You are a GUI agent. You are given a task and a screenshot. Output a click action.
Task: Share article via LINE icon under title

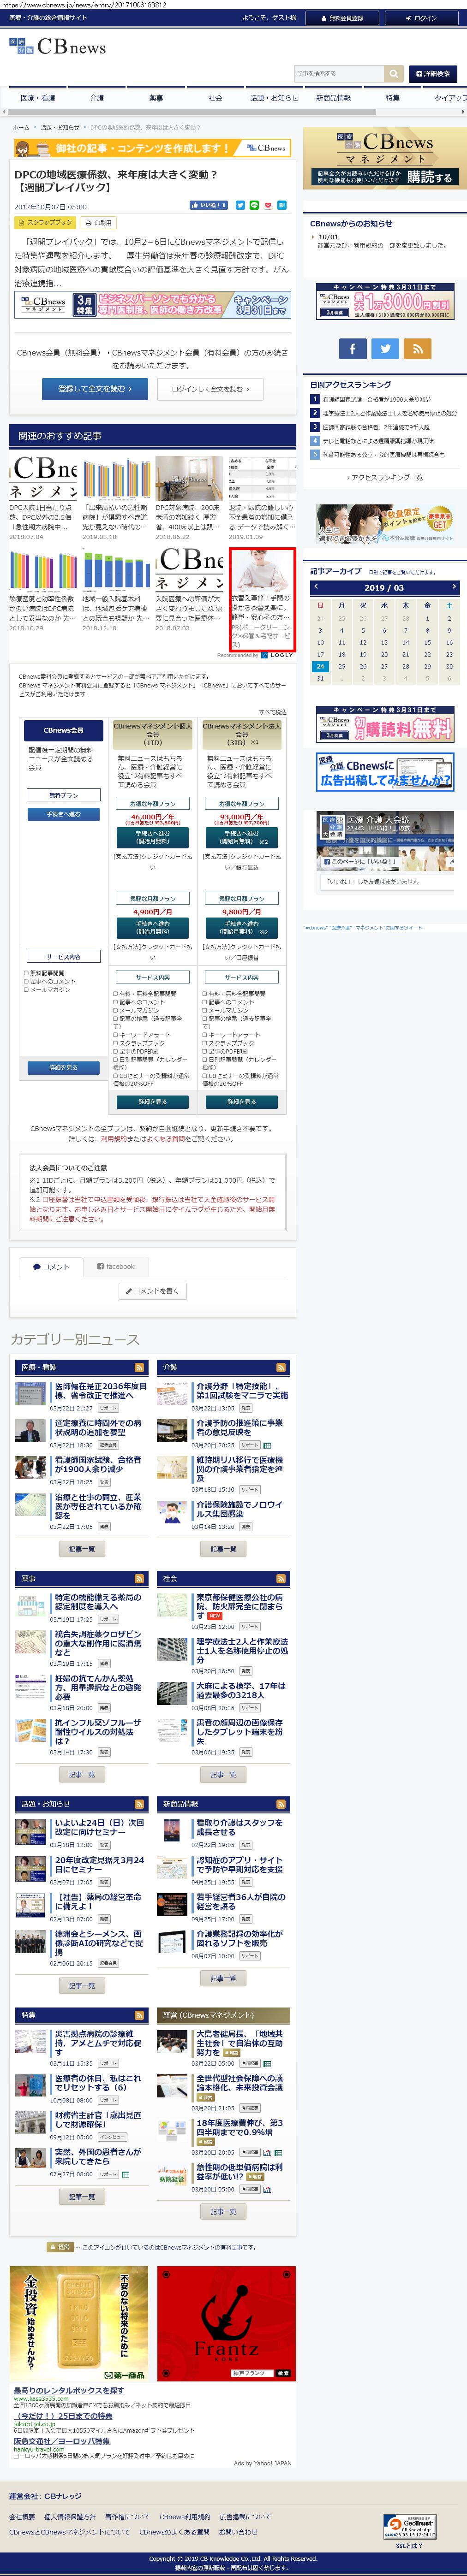coord(254,205)
